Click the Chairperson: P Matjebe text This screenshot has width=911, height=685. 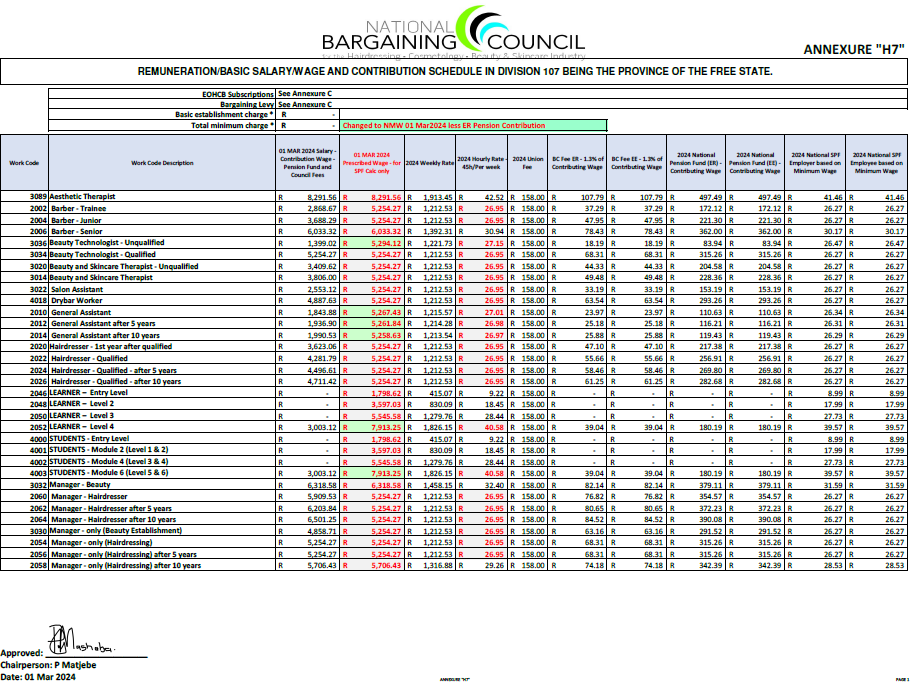point(48,665)
